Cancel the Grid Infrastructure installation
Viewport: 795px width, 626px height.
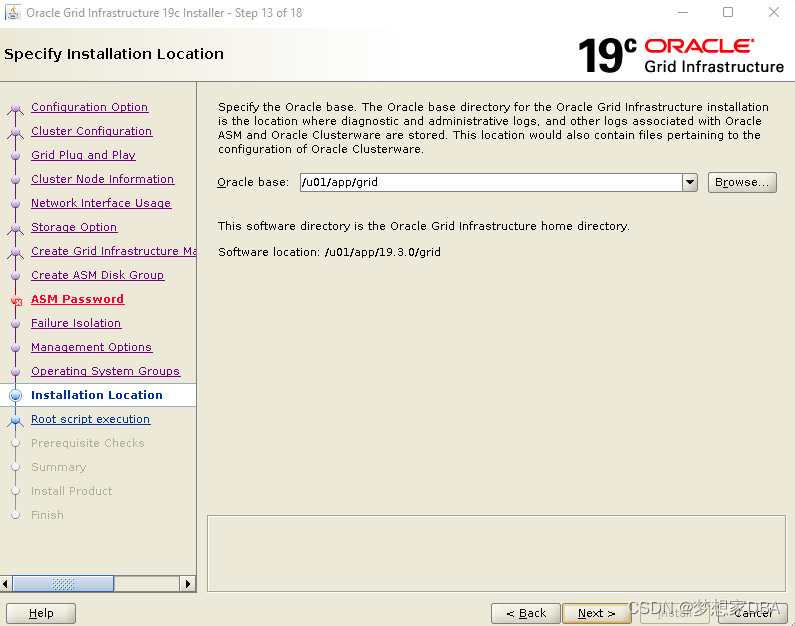pos(753,613)
